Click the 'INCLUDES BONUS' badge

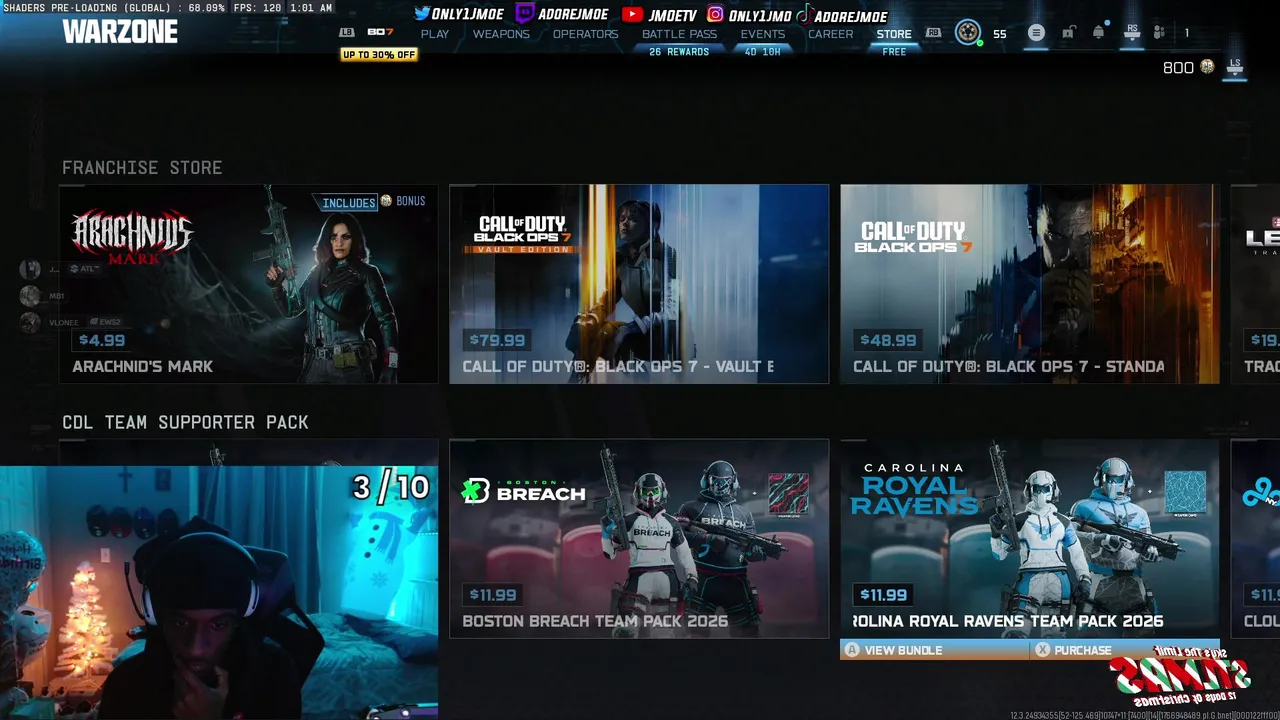pos(370,202)
